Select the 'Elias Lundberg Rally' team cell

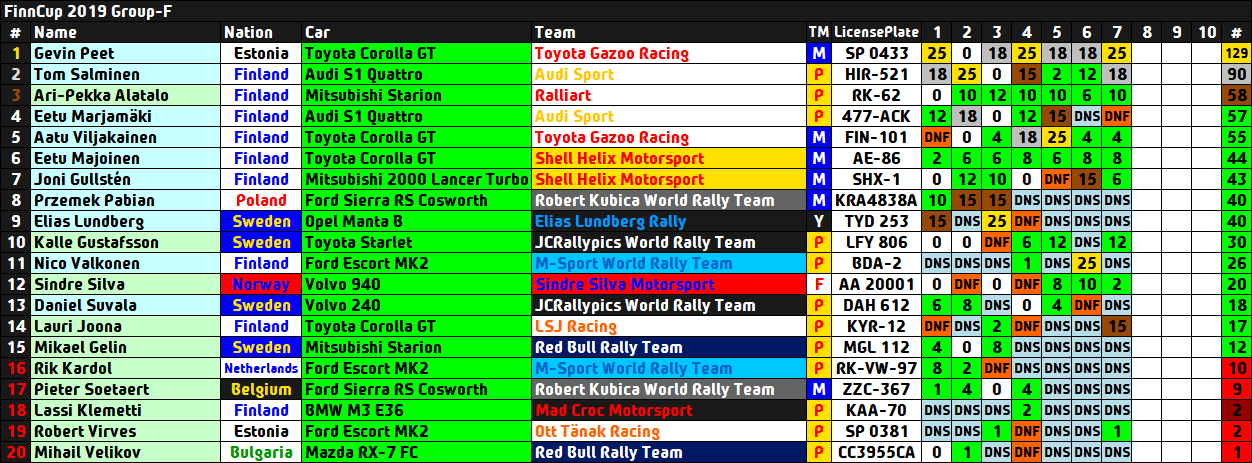point(668,221)
